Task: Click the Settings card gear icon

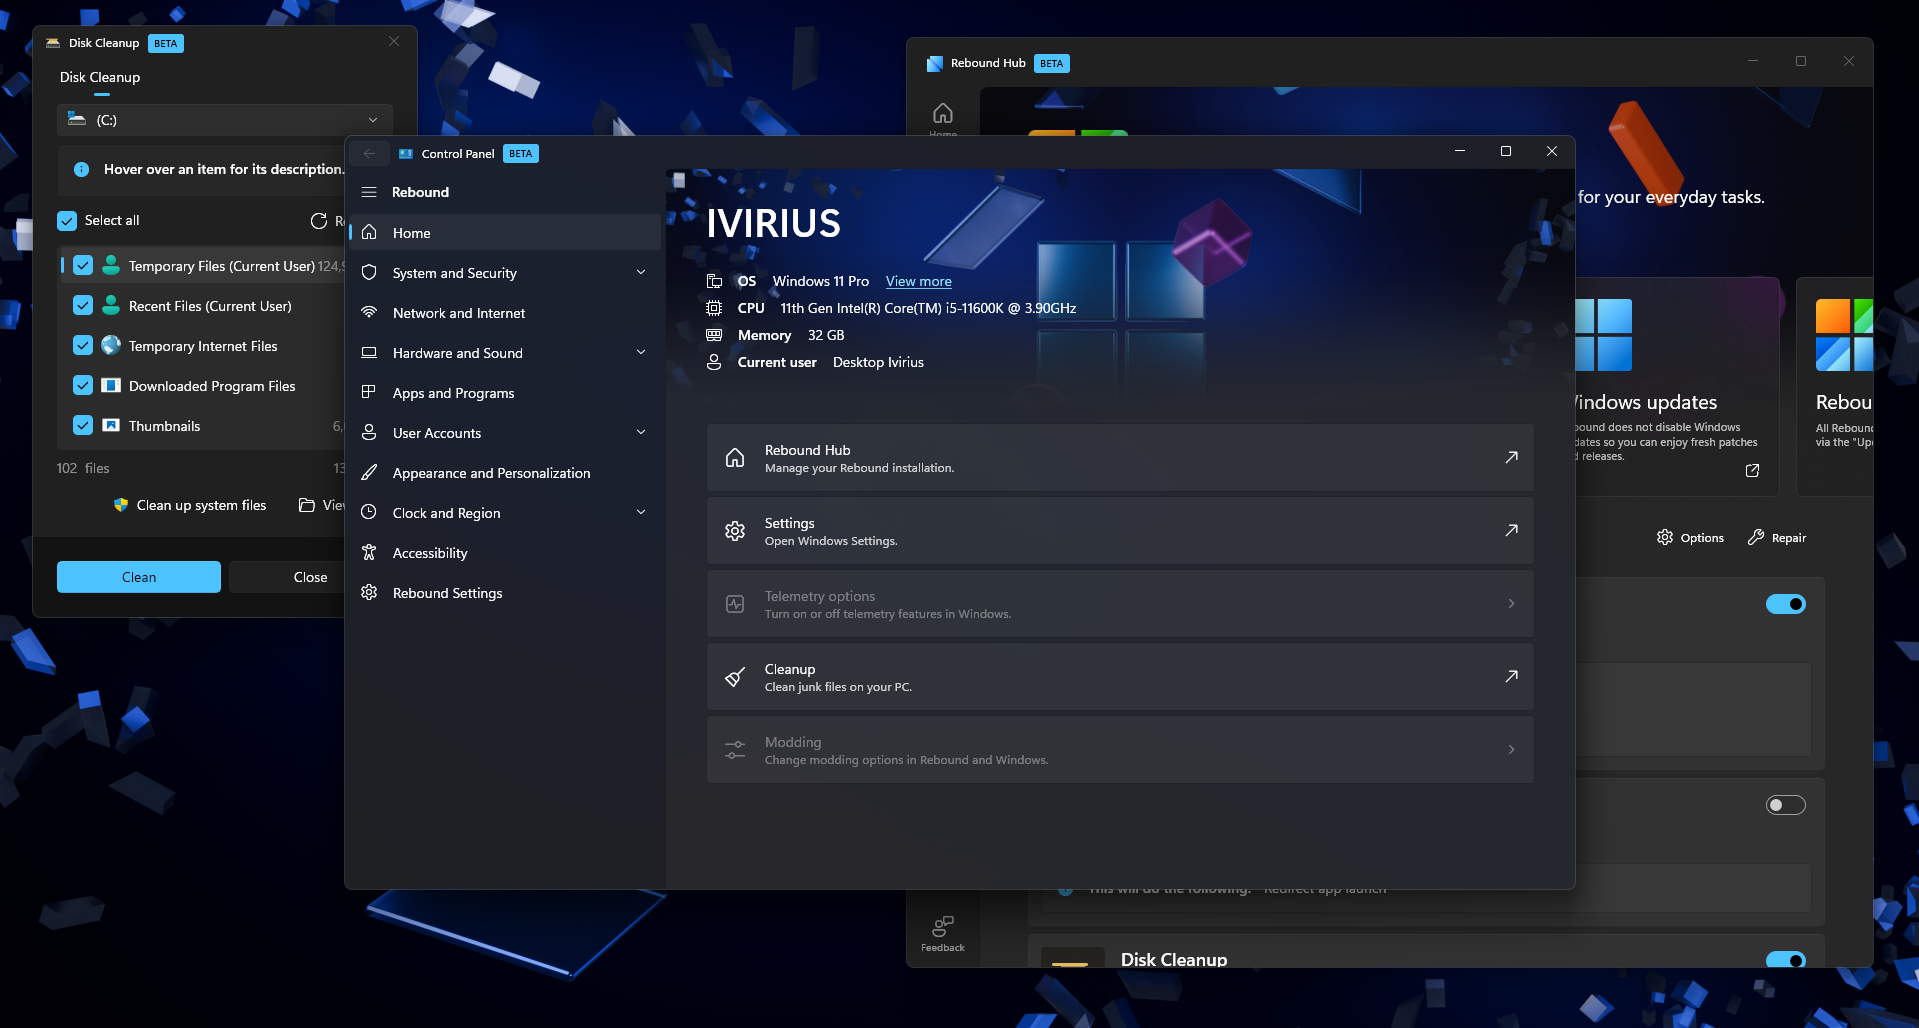Action: pos(735,531)
